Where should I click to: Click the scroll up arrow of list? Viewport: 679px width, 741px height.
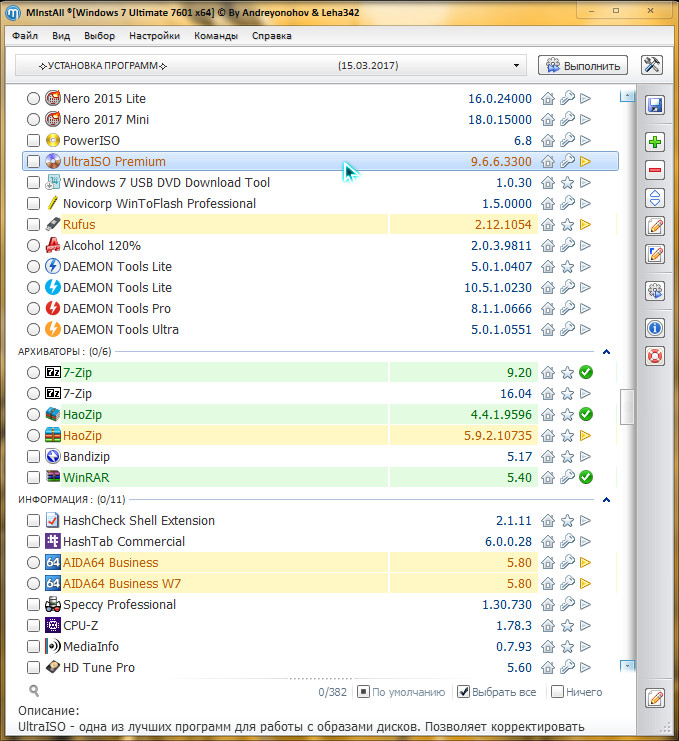[627, 96]
